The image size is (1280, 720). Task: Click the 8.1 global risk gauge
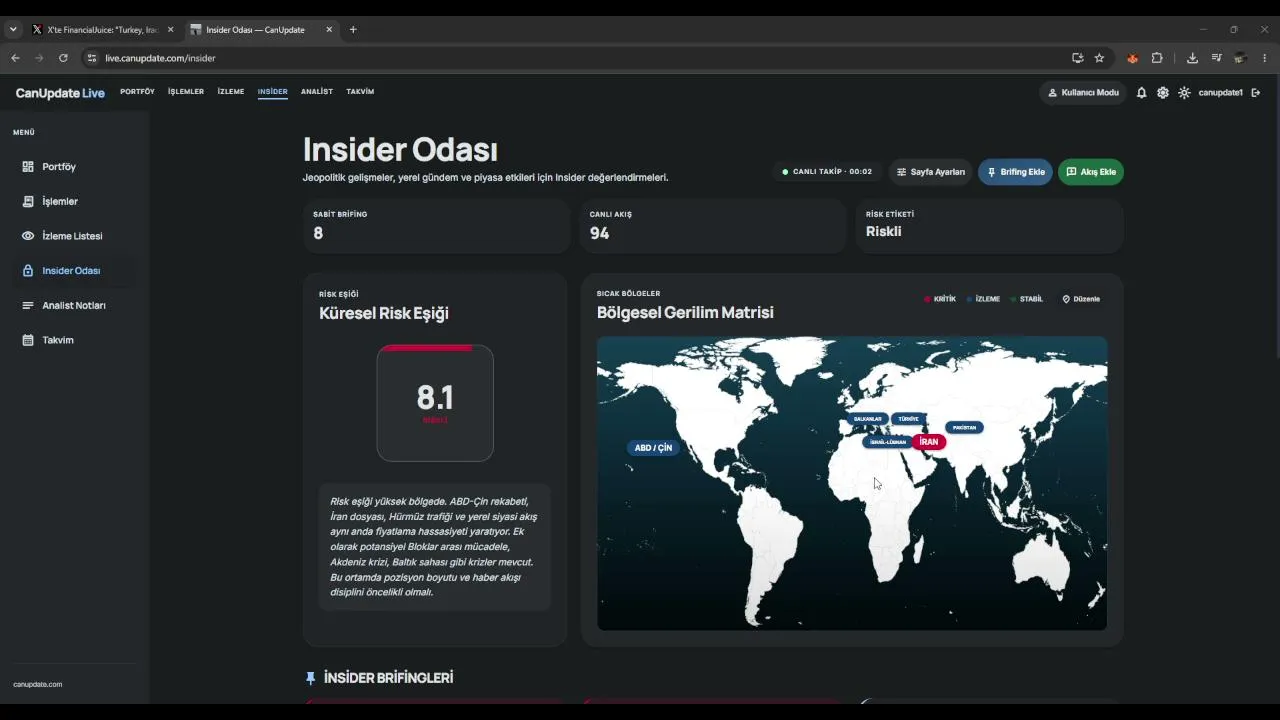pyautogui.click(x=435, y=403)
